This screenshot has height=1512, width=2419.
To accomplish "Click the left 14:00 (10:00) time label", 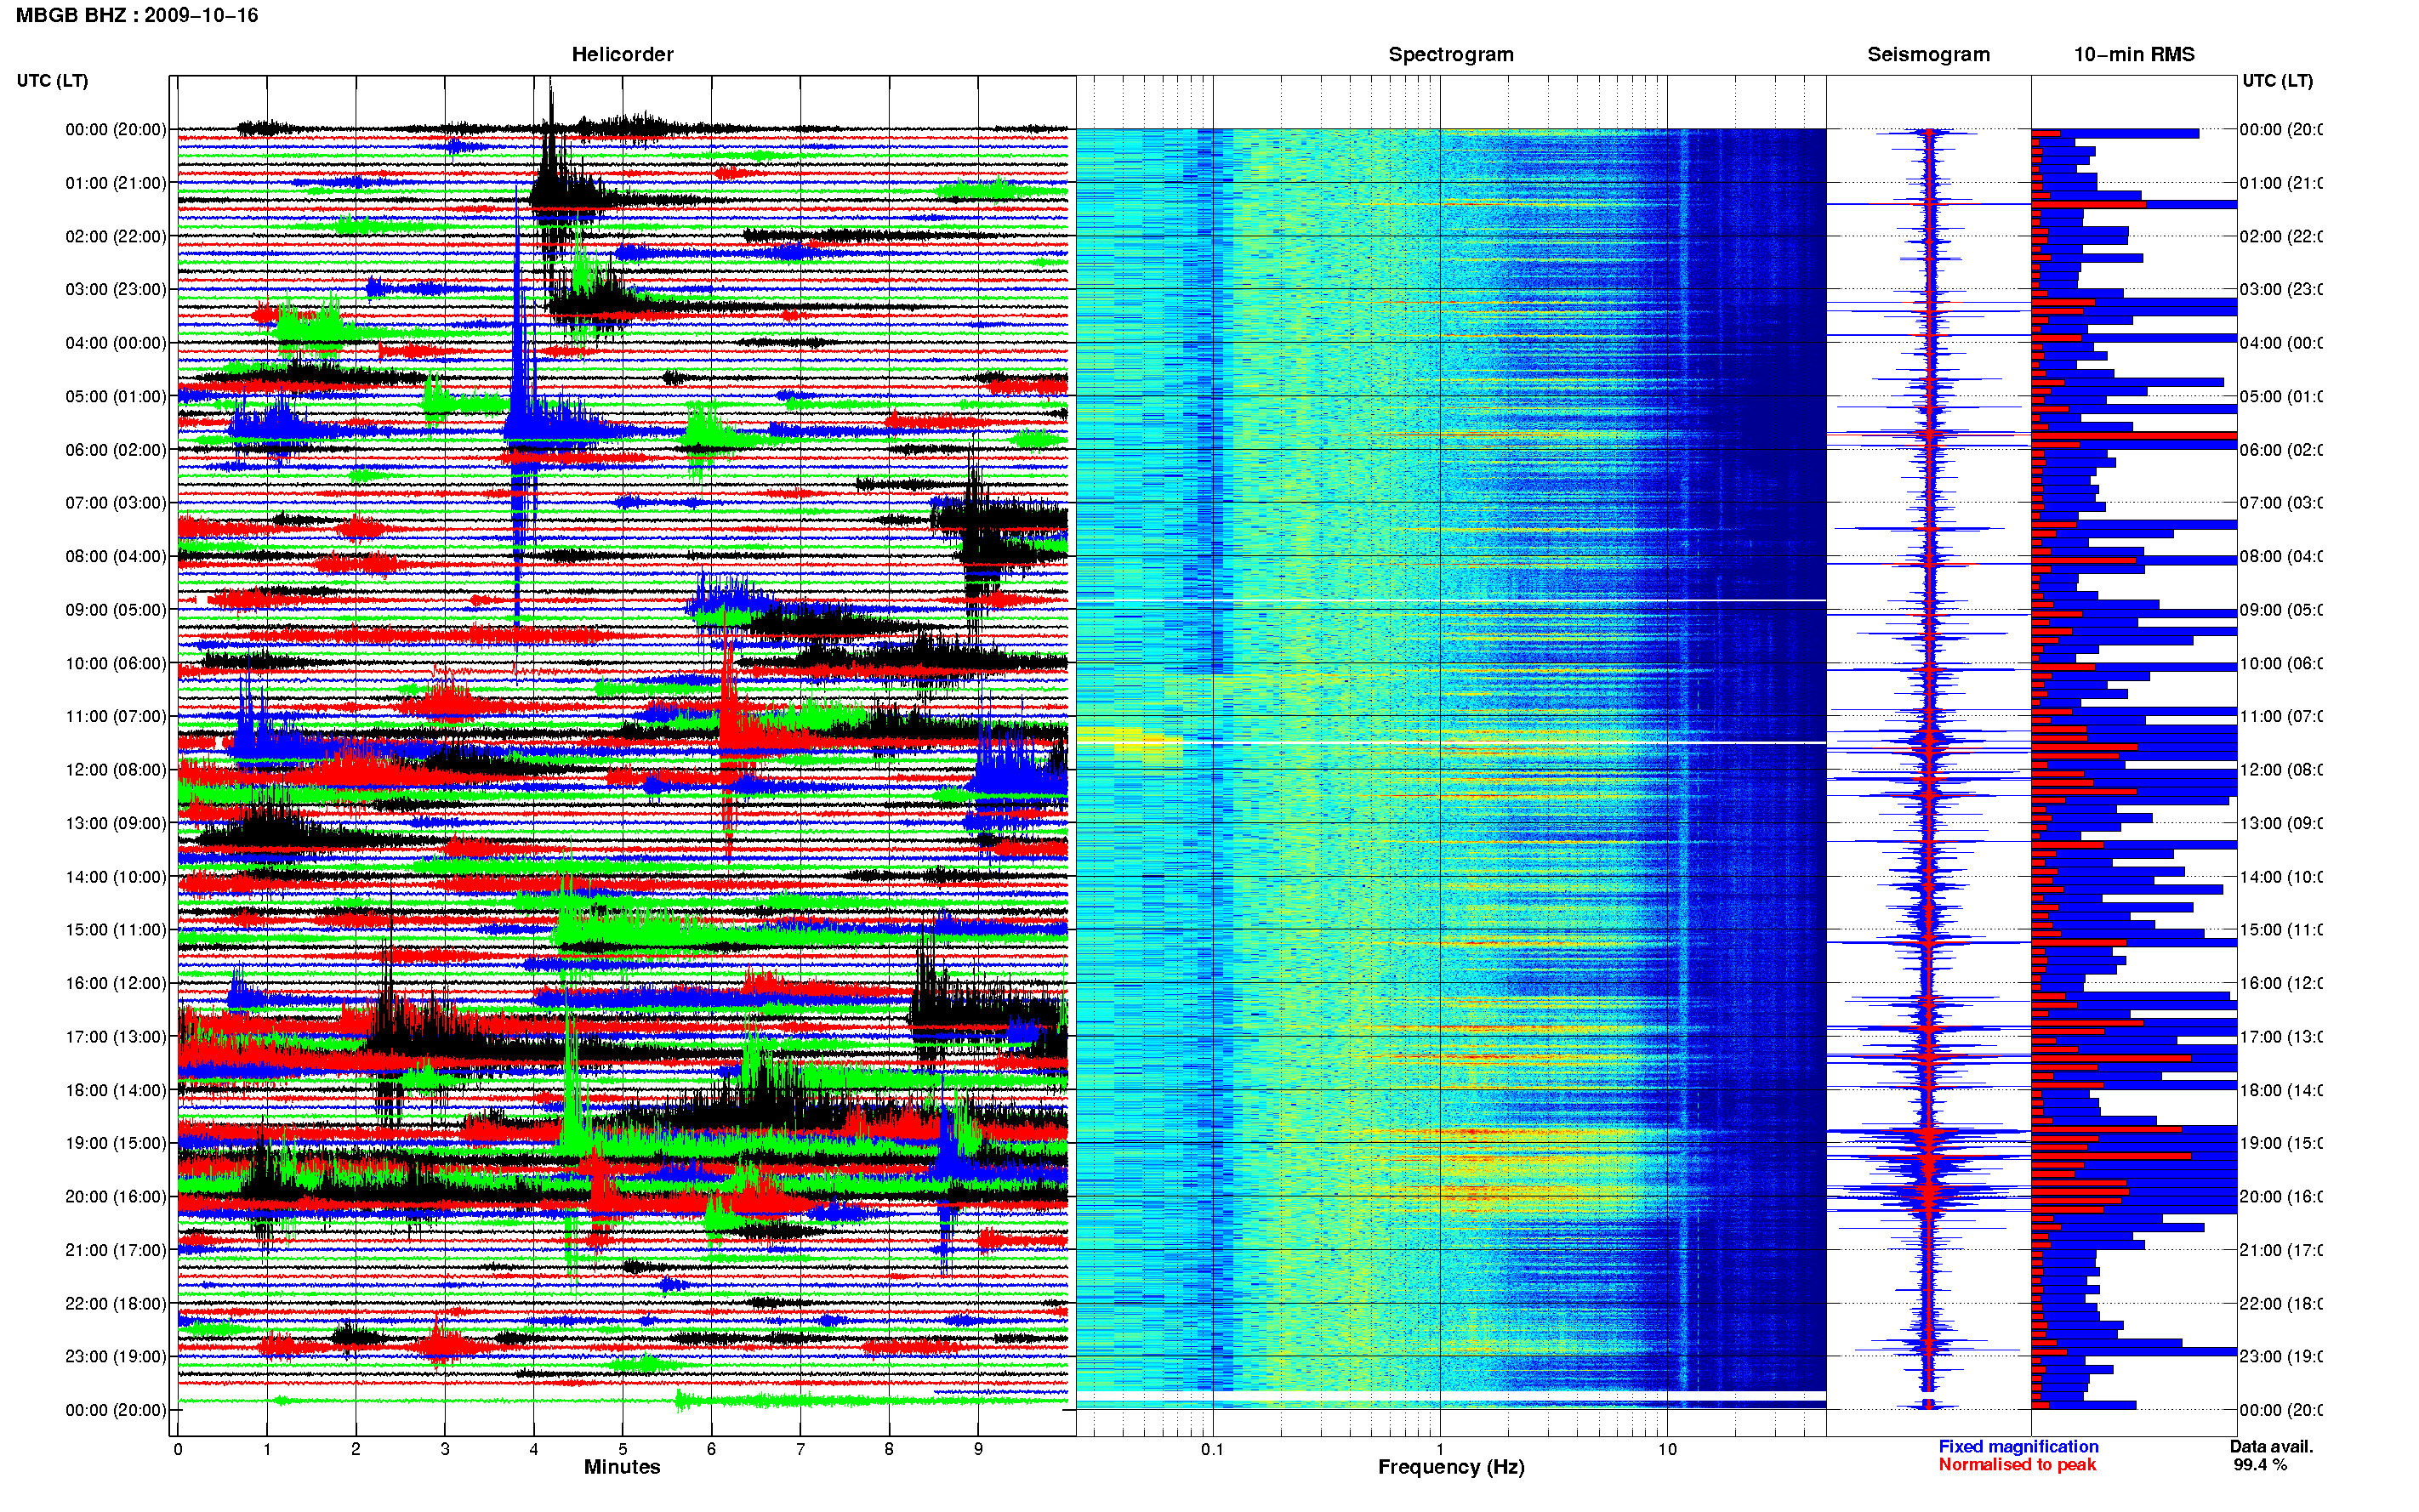I will (116, 877).
